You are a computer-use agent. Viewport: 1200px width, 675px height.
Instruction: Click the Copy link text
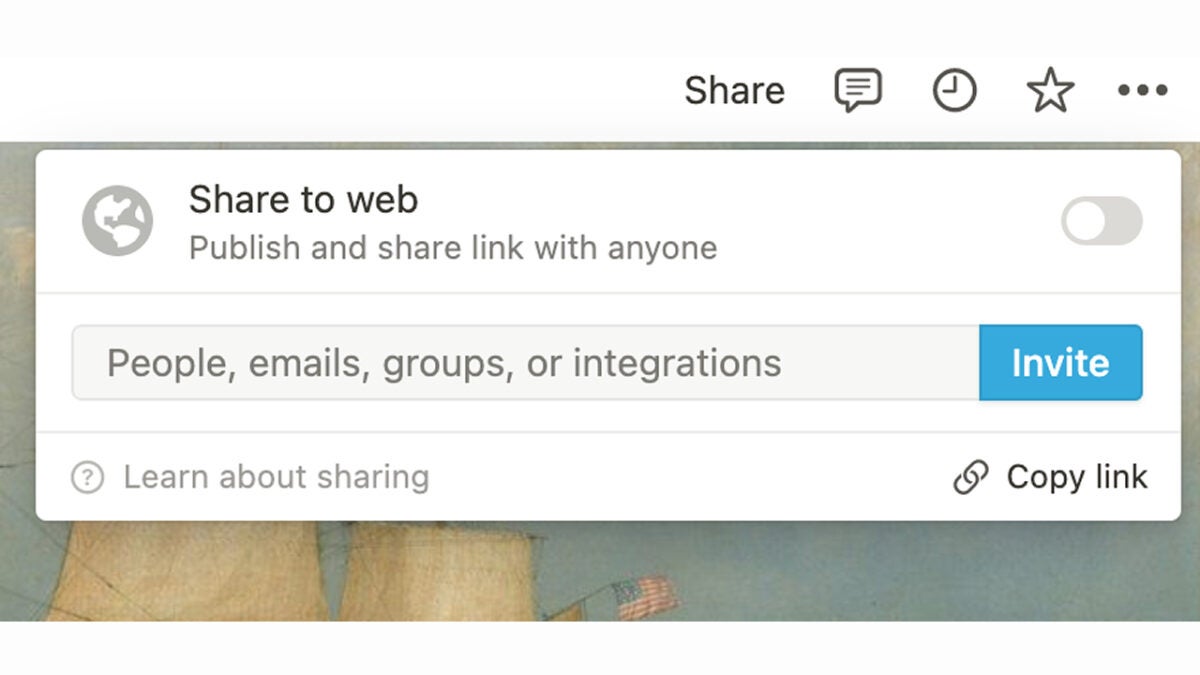(1077, 477)
